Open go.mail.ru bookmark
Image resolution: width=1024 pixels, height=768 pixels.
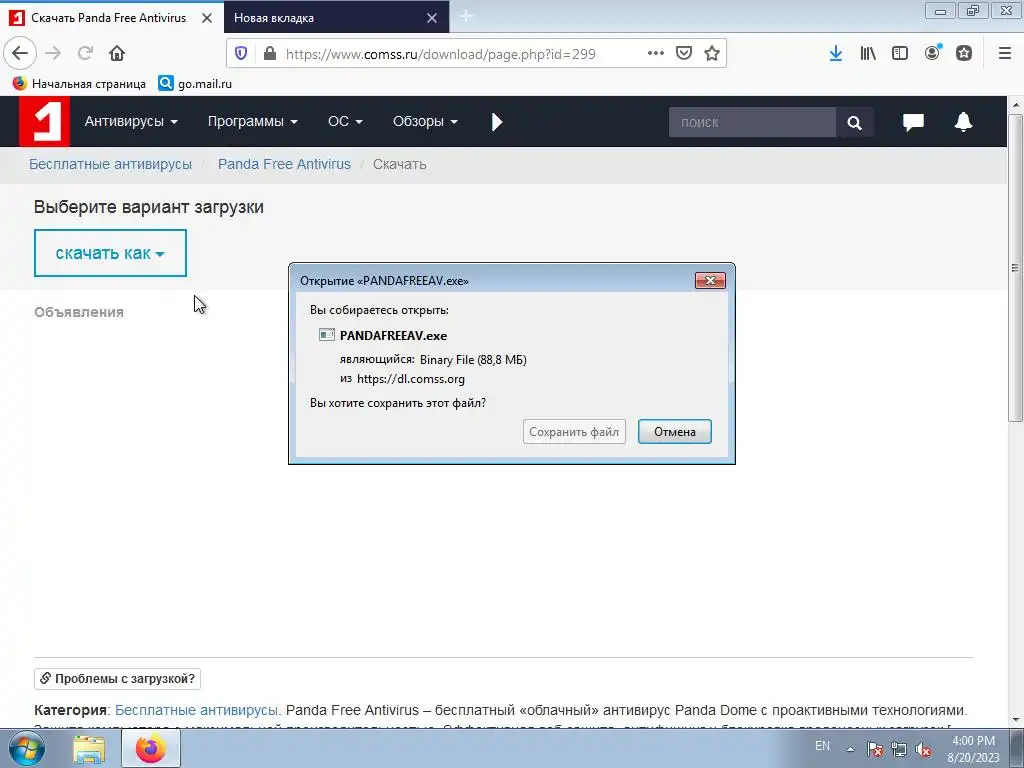click(195, 84)
